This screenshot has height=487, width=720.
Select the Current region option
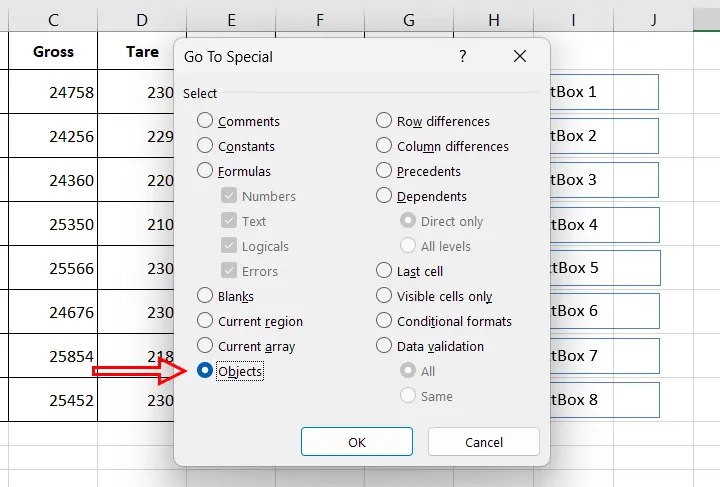click(x=205, y=321)
